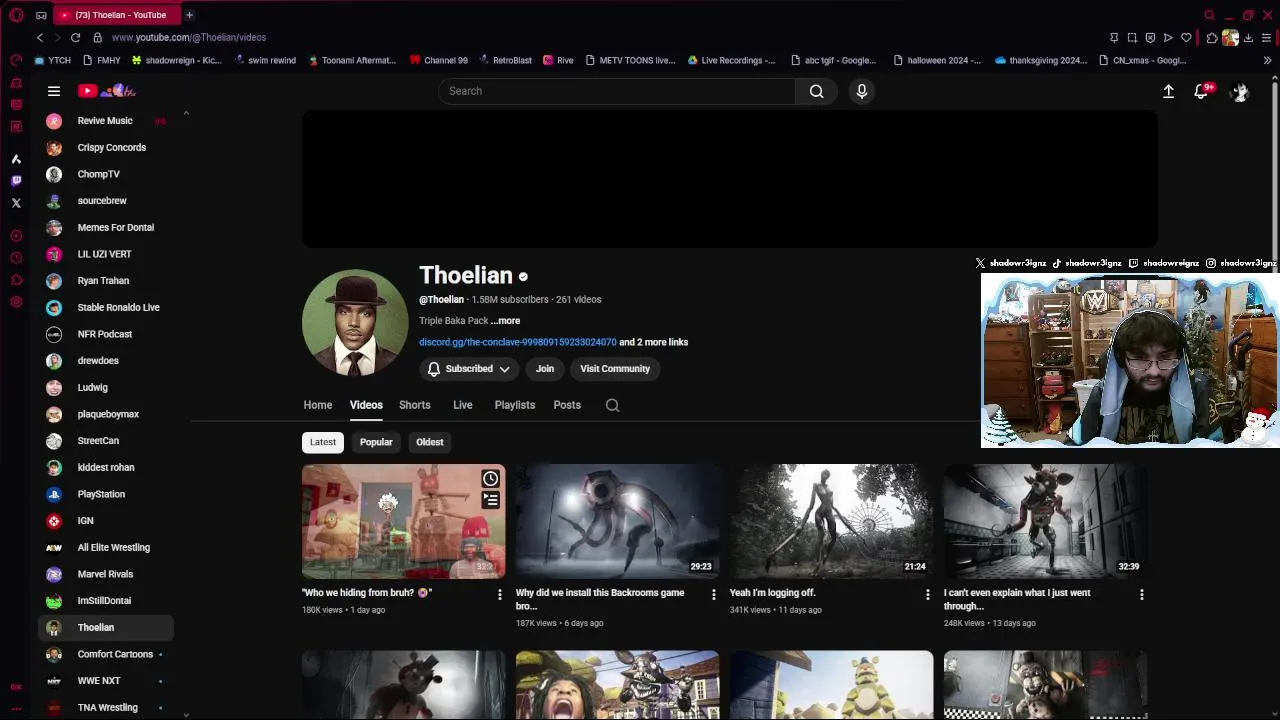Show more bookmarks bar overflow
The height and width of the screenshot is (720, 1280).
coord(1267,60)
